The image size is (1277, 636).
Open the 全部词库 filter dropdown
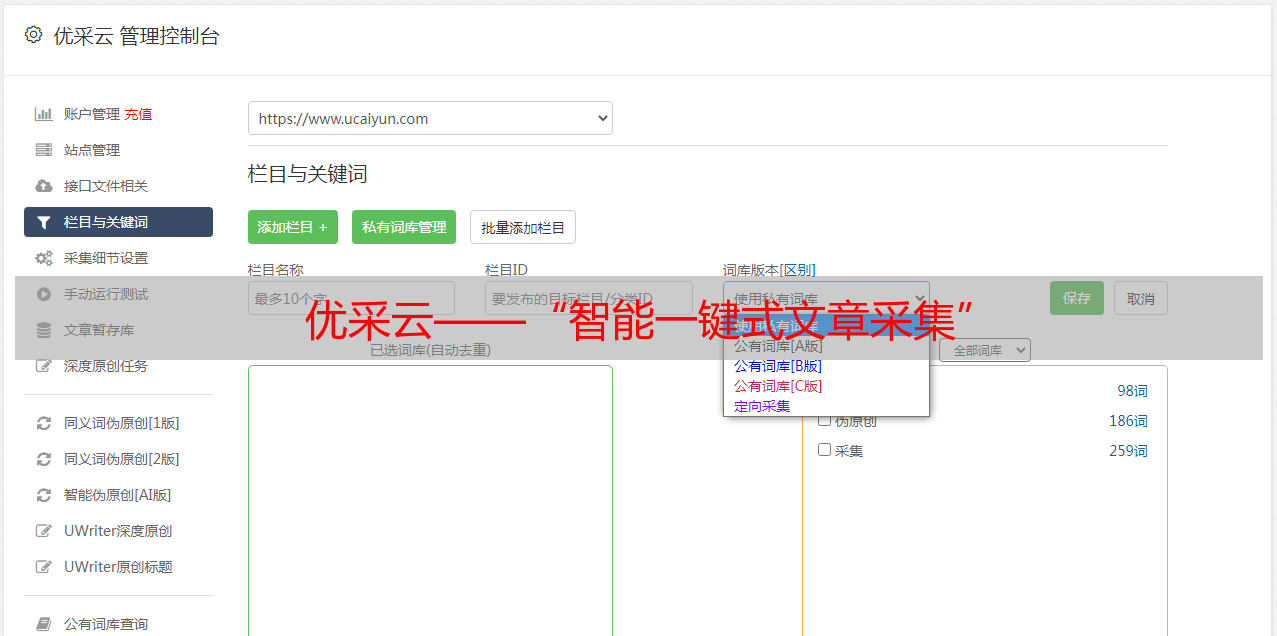(985, 350)
